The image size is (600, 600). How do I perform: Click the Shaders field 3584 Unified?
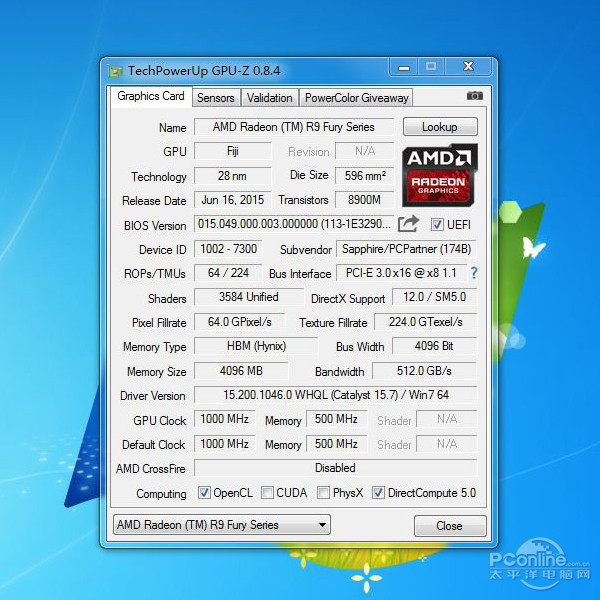click(249, 297)
